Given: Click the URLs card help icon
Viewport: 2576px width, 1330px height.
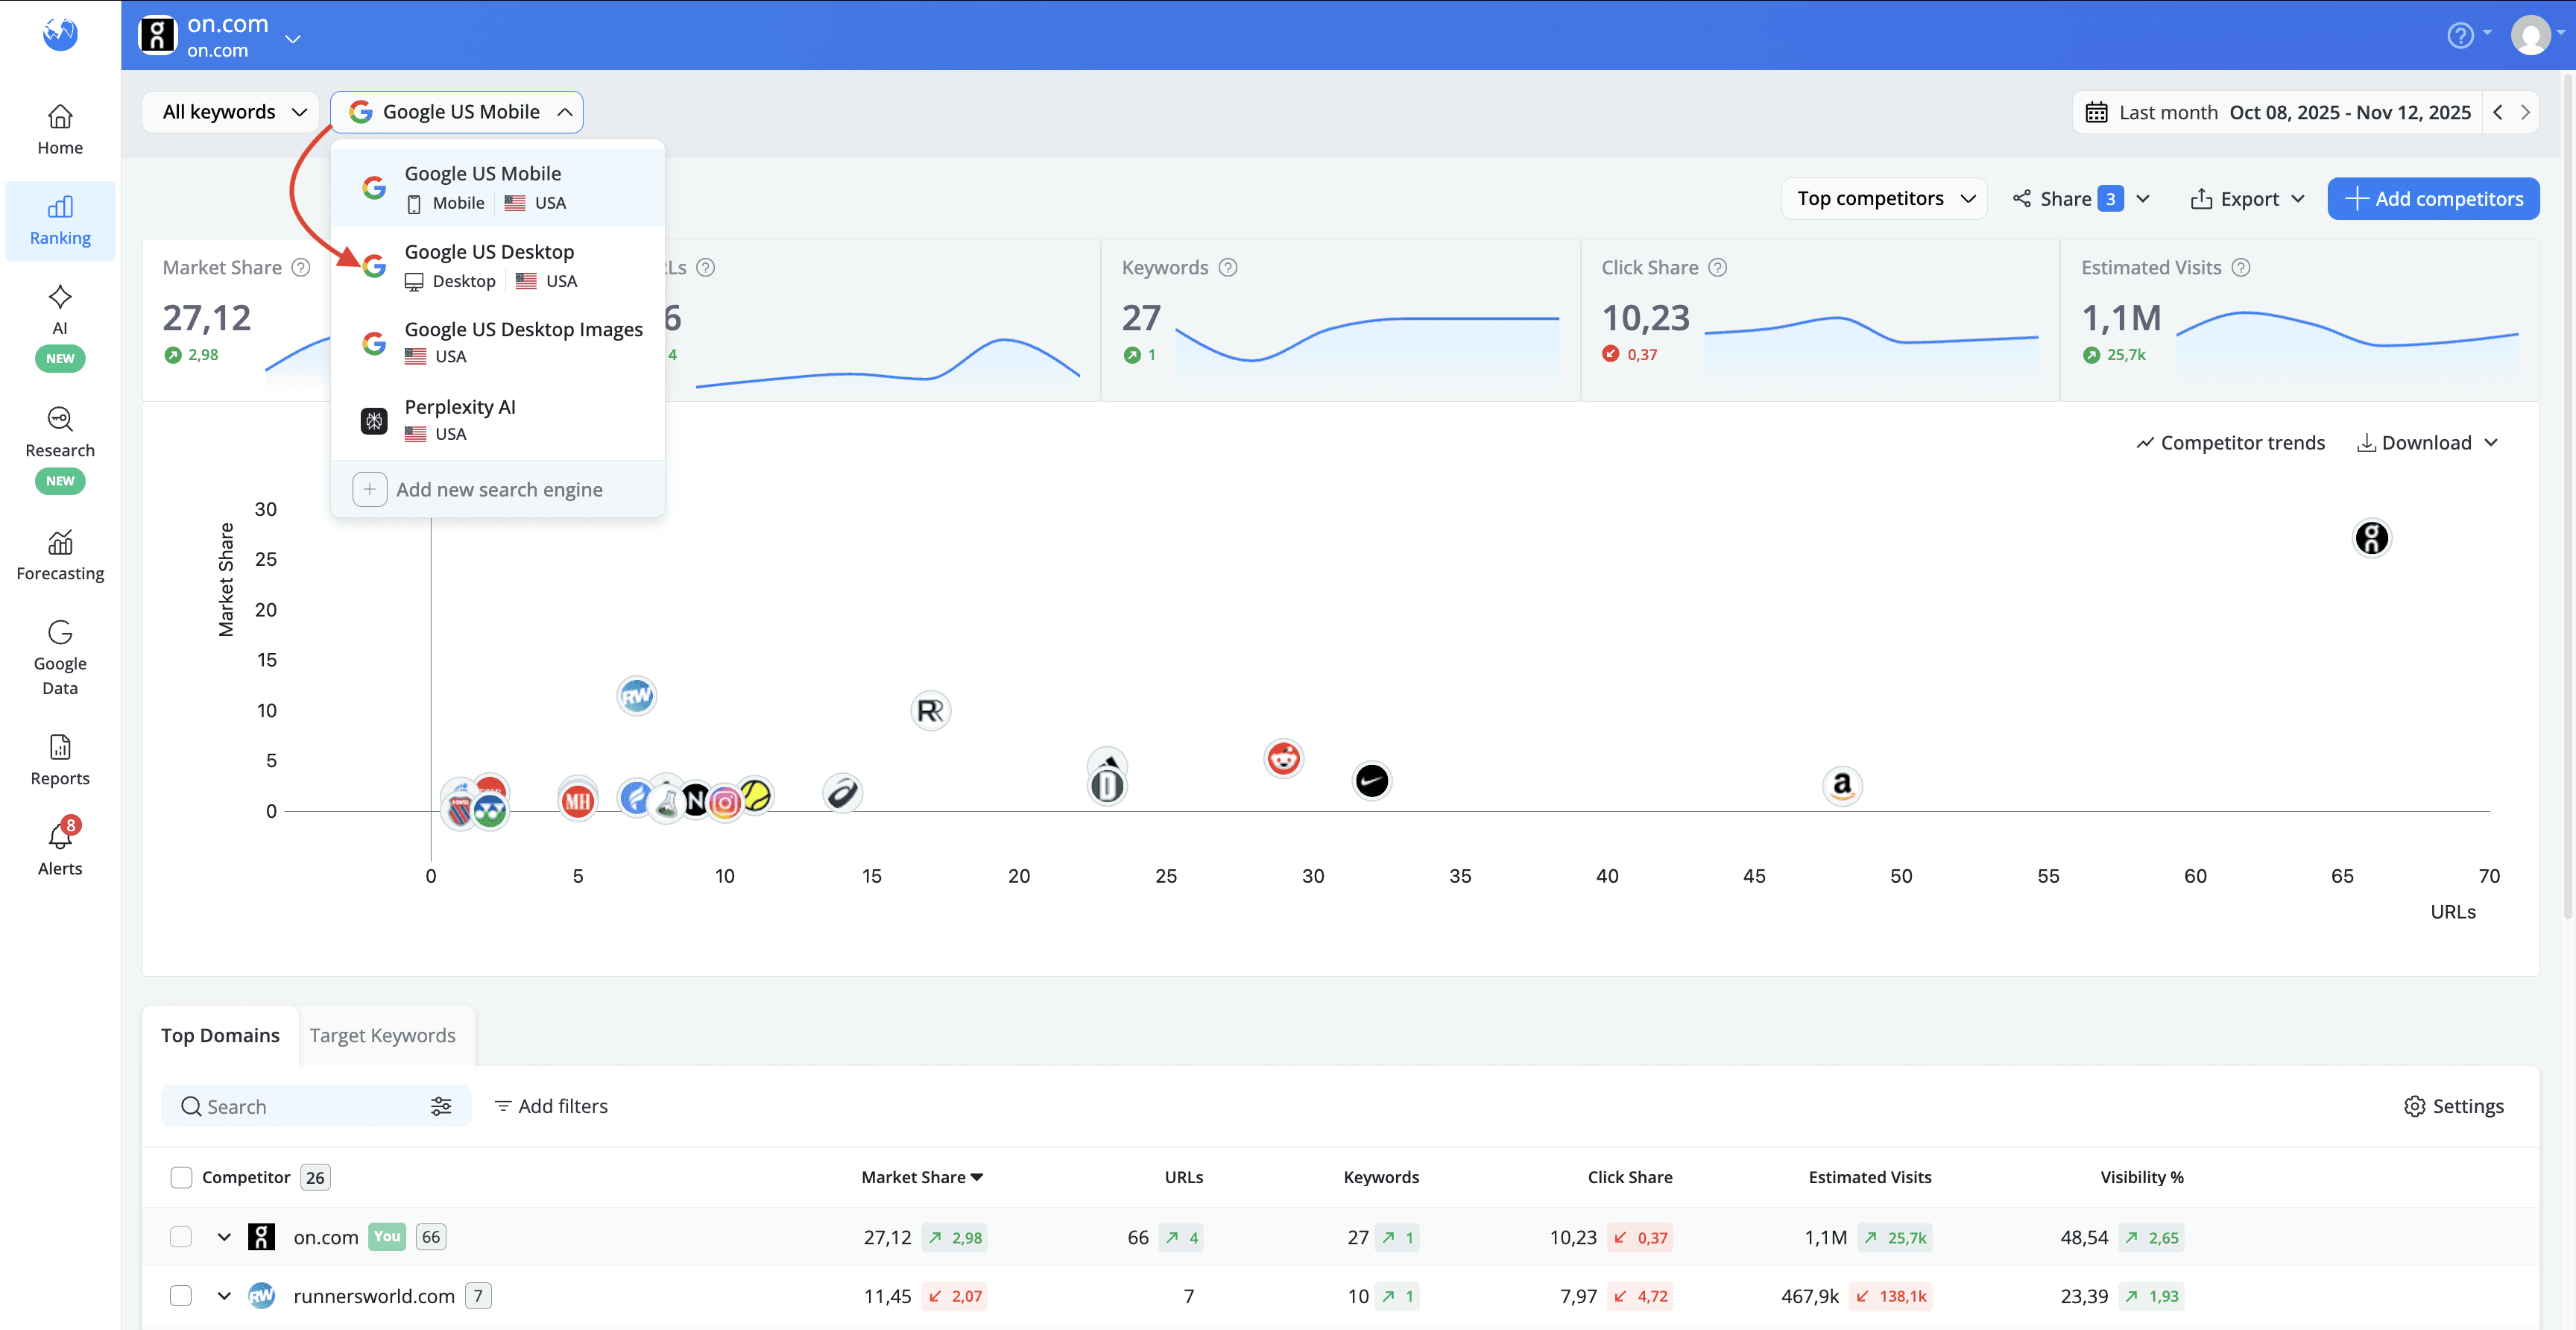Looking at the screenshot, I should [706, 267].
